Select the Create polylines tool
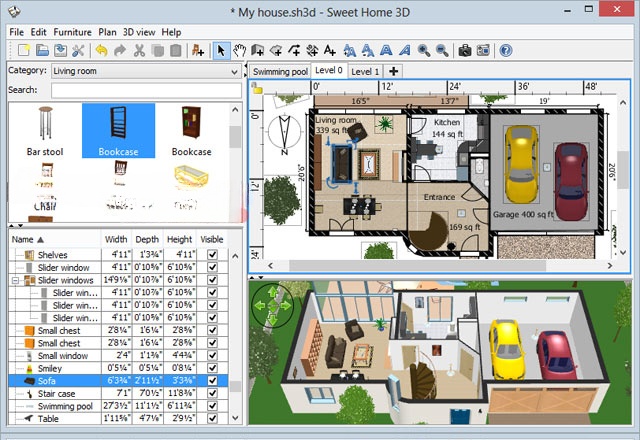The width and height of the screenshot is (640, 440). [x=294, y=51]
